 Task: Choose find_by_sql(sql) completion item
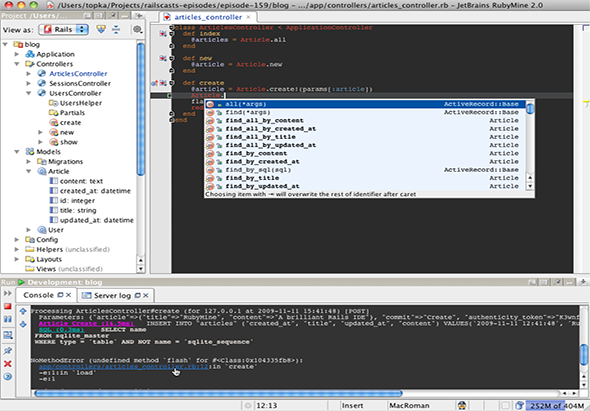click(x=365, y=170)
